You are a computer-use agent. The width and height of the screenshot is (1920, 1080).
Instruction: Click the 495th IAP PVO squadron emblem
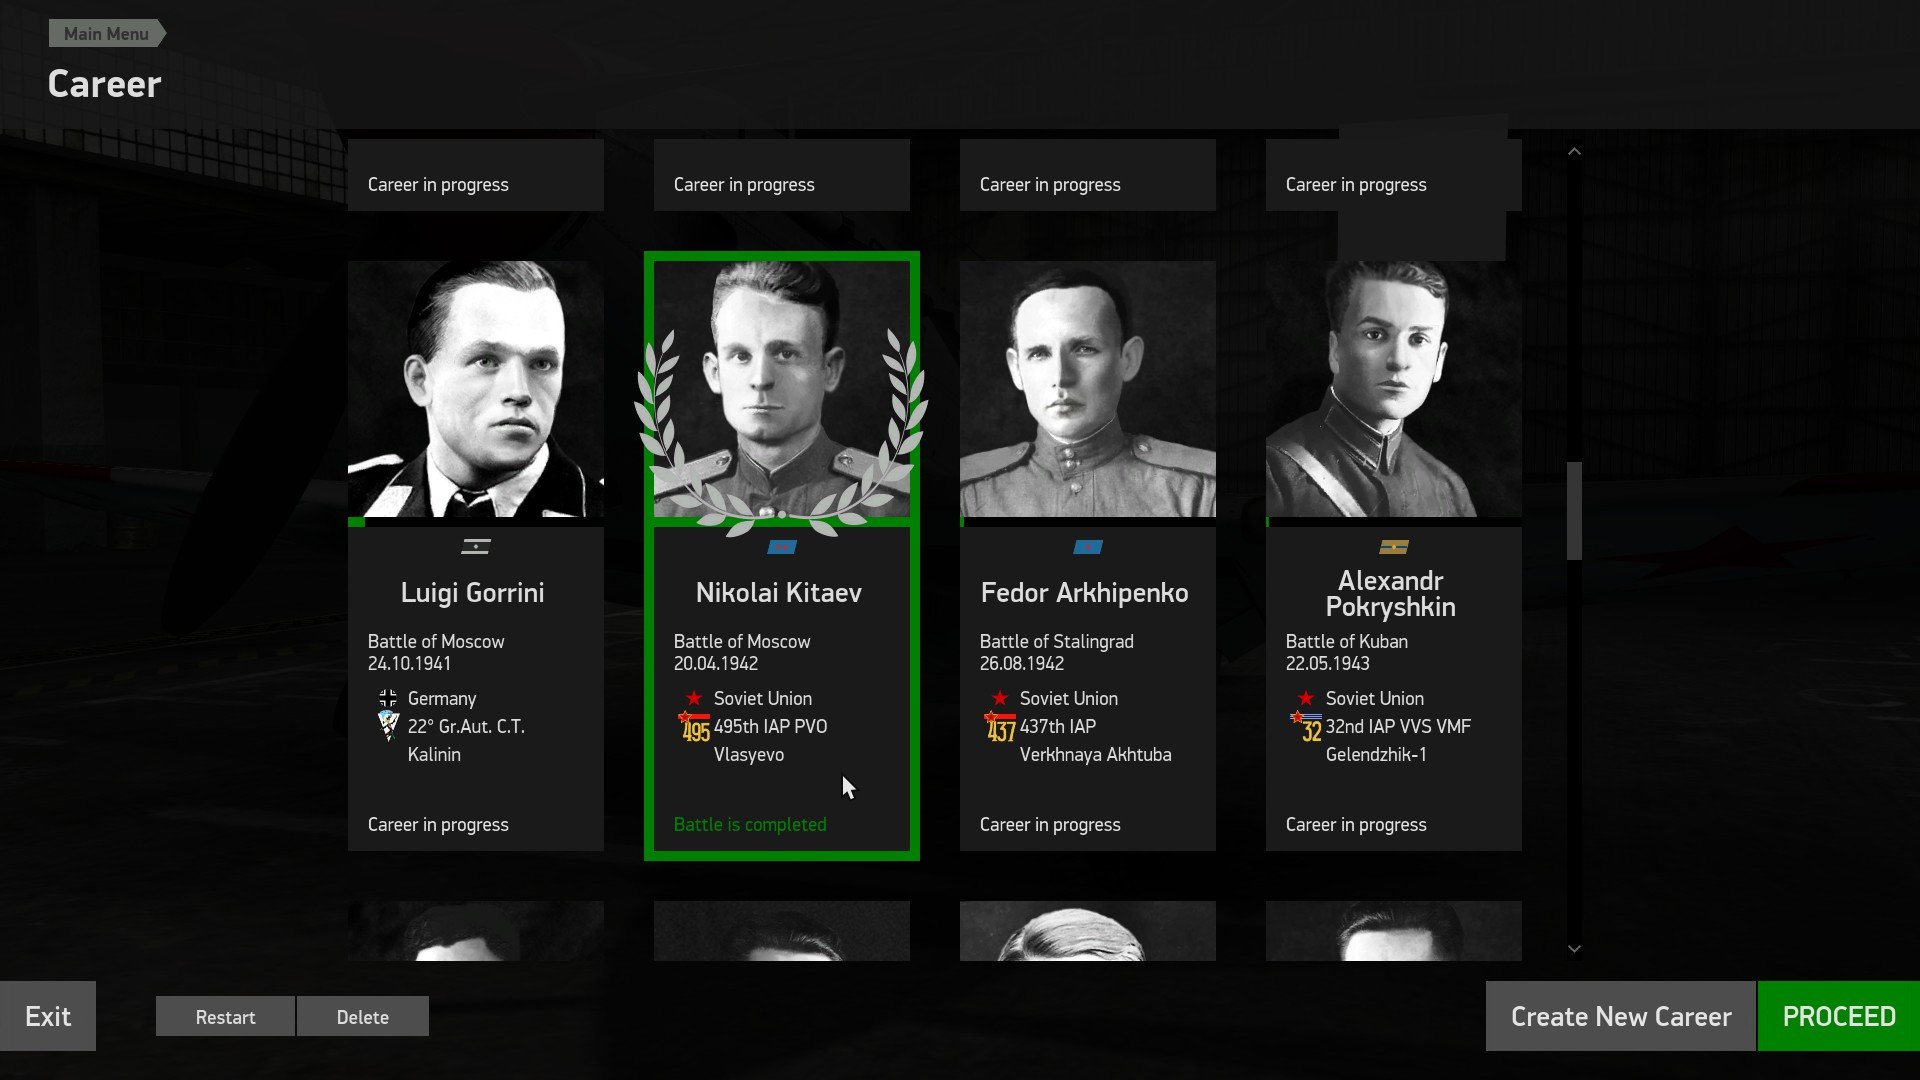[x=694, y=727]
